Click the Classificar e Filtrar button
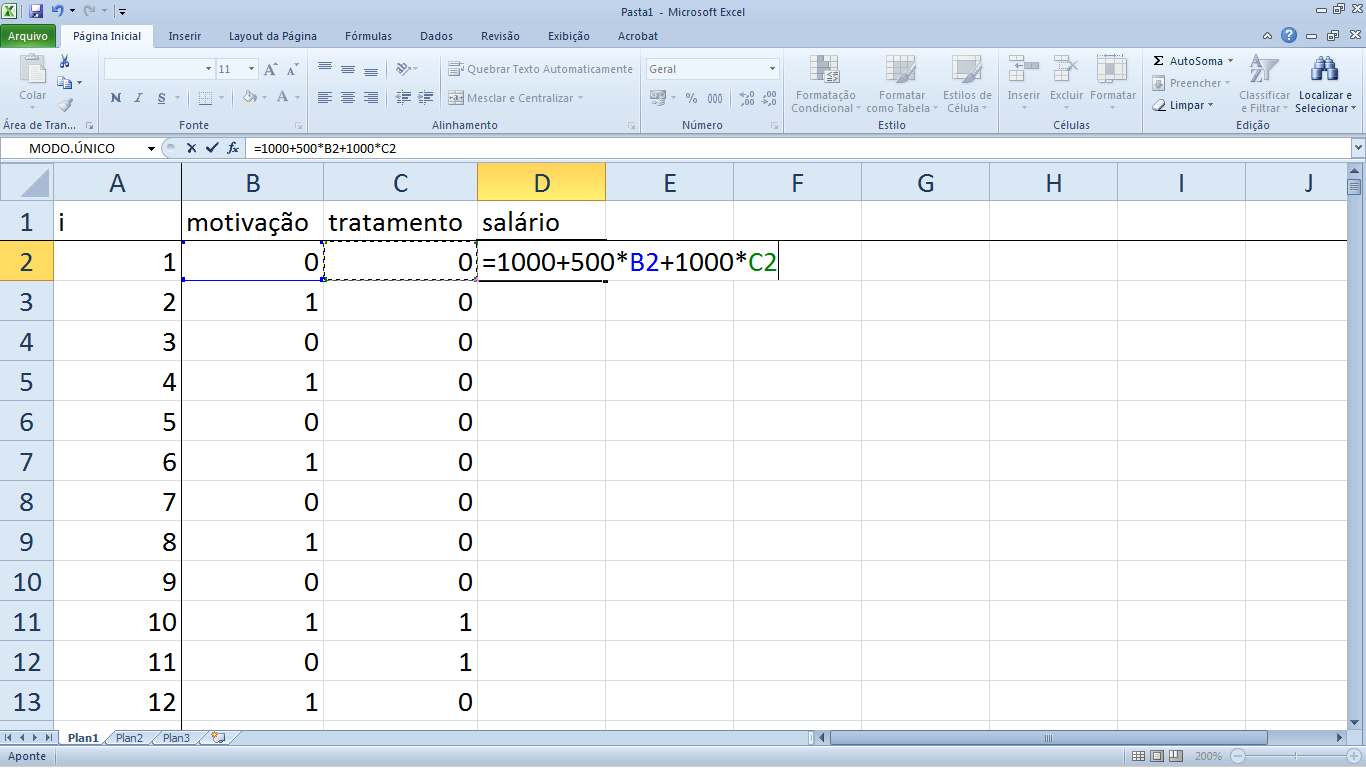This screenshot has width=1366, height=768. coord(1265,84)
